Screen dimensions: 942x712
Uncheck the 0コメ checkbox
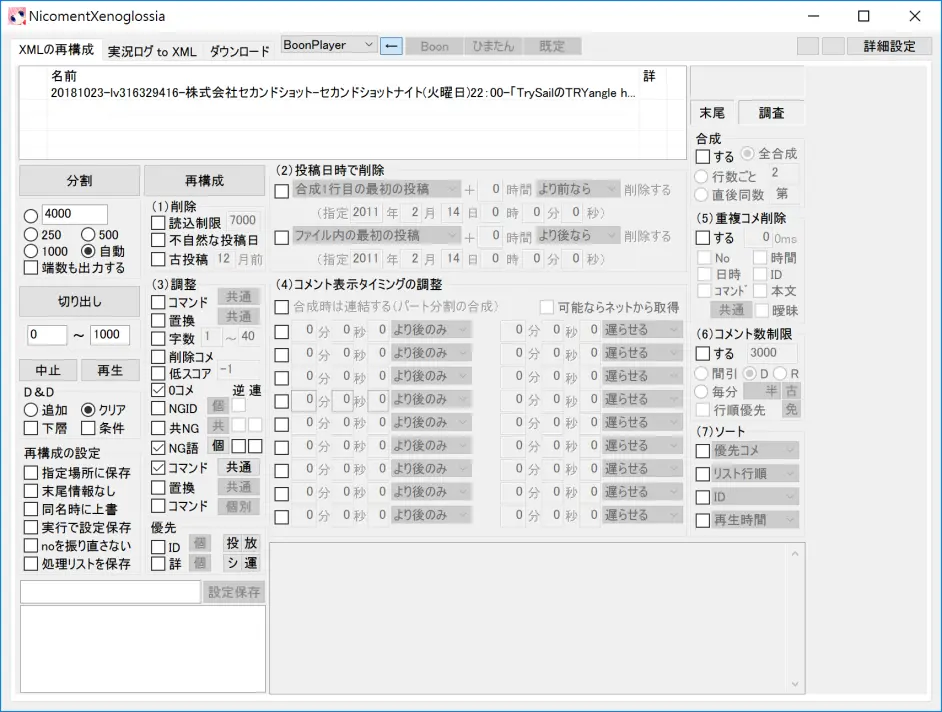point(158,390)
